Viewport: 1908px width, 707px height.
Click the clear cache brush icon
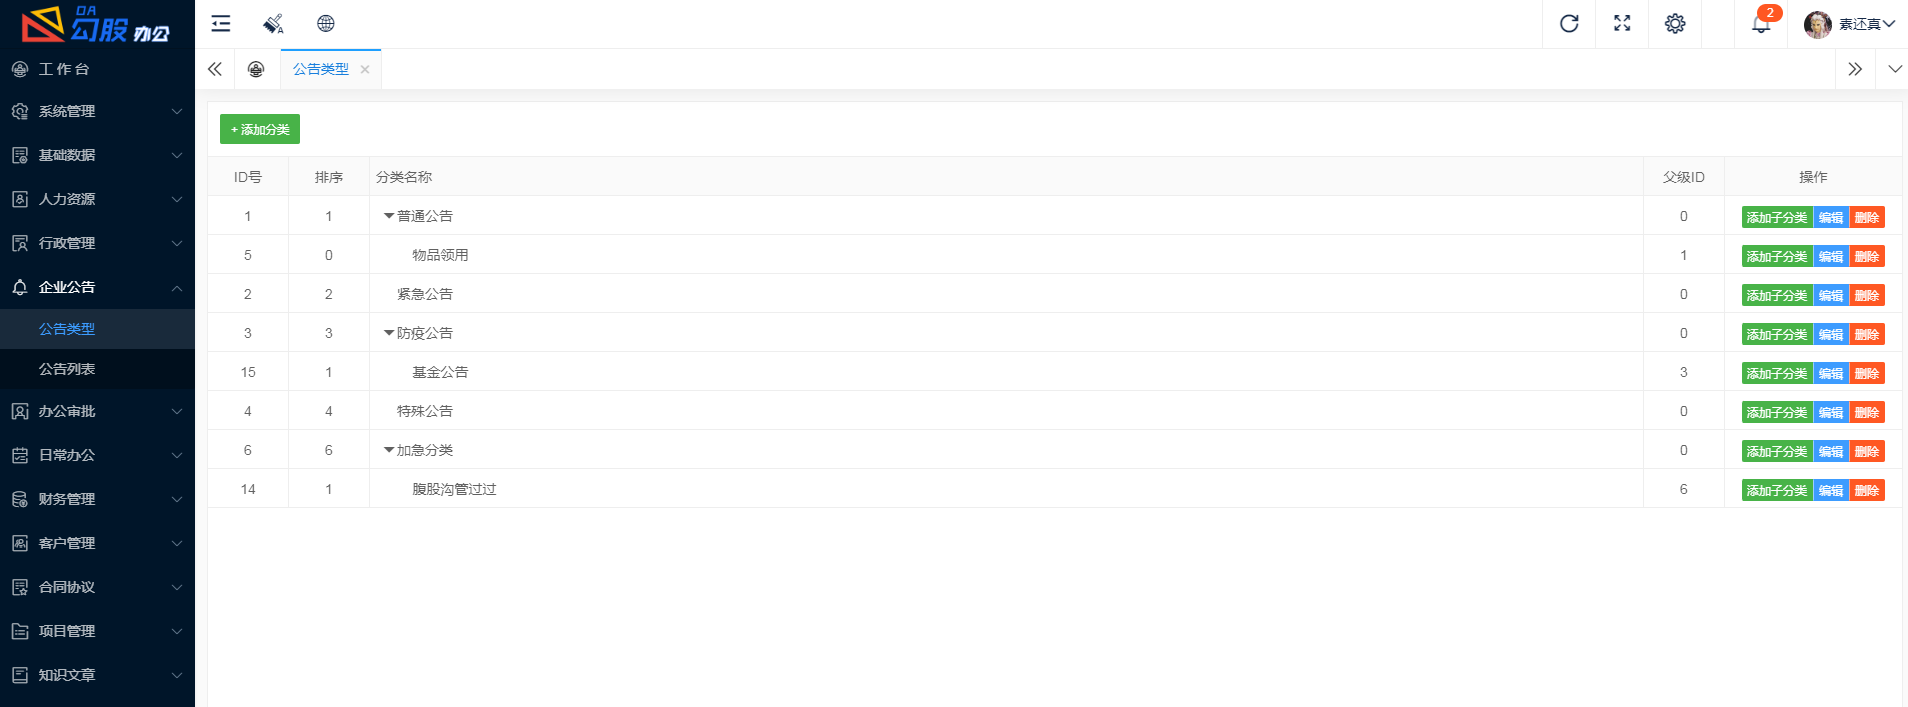point(273,24)
